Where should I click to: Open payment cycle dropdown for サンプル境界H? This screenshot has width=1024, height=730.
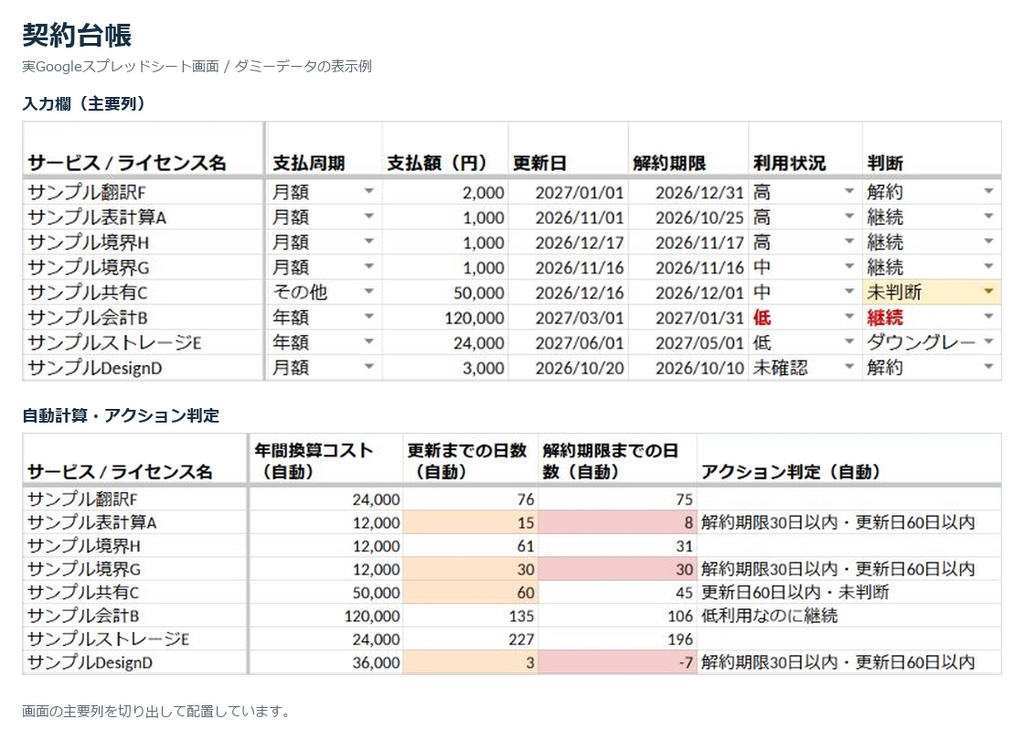(369, 242)
